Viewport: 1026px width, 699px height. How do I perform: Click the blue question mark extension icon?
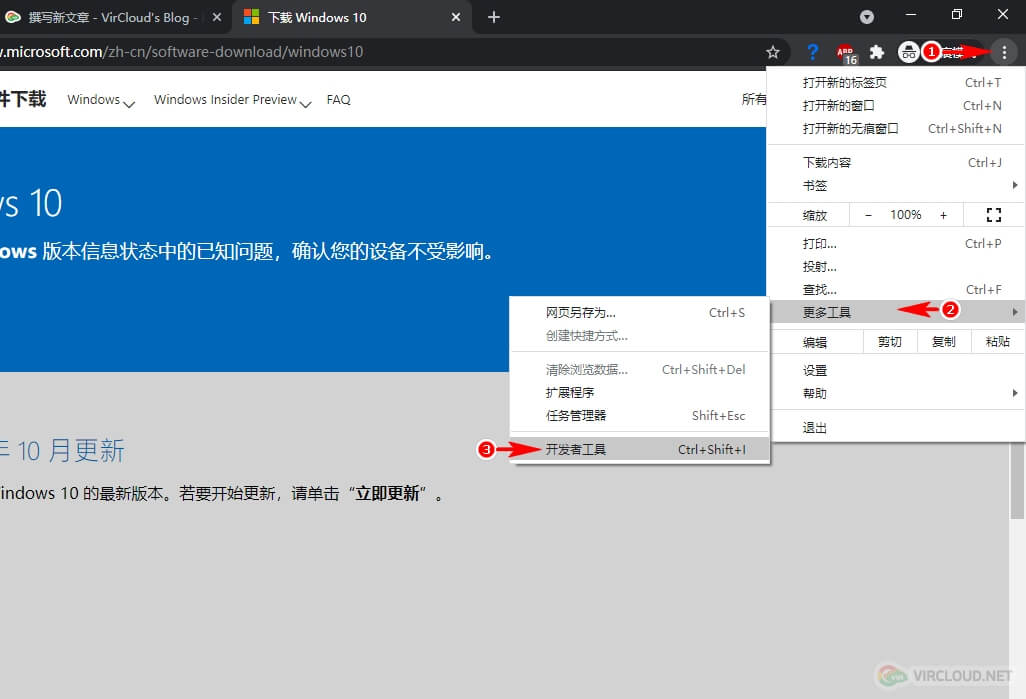click(x=813, y=52)
